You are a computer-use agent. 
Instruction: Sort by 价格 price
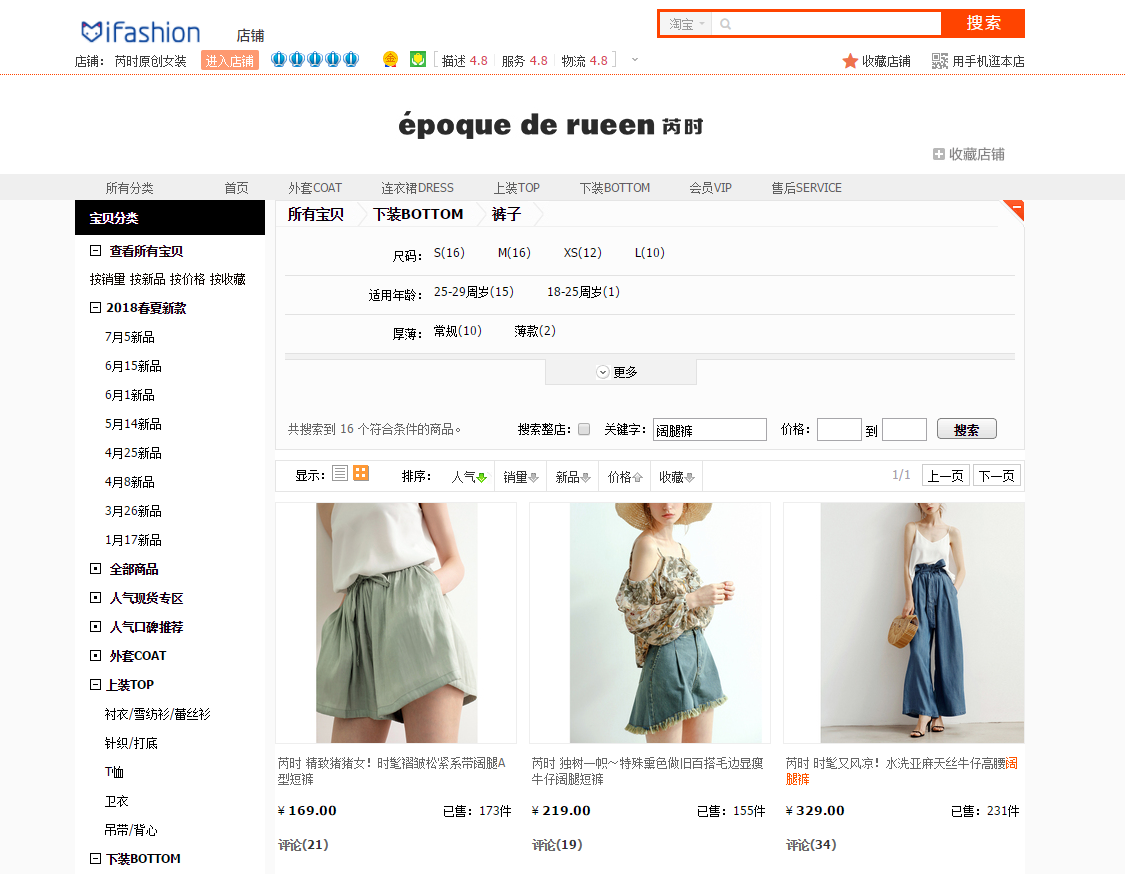(625, 476)
